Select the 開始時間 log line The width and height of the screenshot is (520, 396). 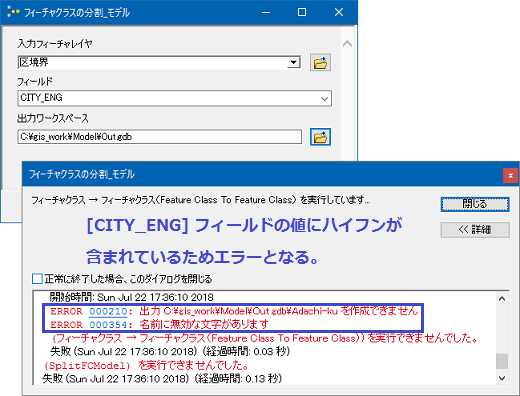131,297
